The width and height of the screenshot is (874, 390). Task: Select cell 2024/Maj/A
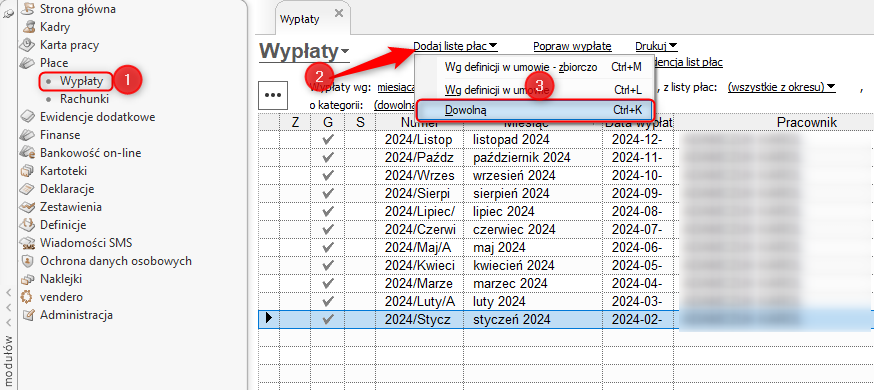[420, 247]
